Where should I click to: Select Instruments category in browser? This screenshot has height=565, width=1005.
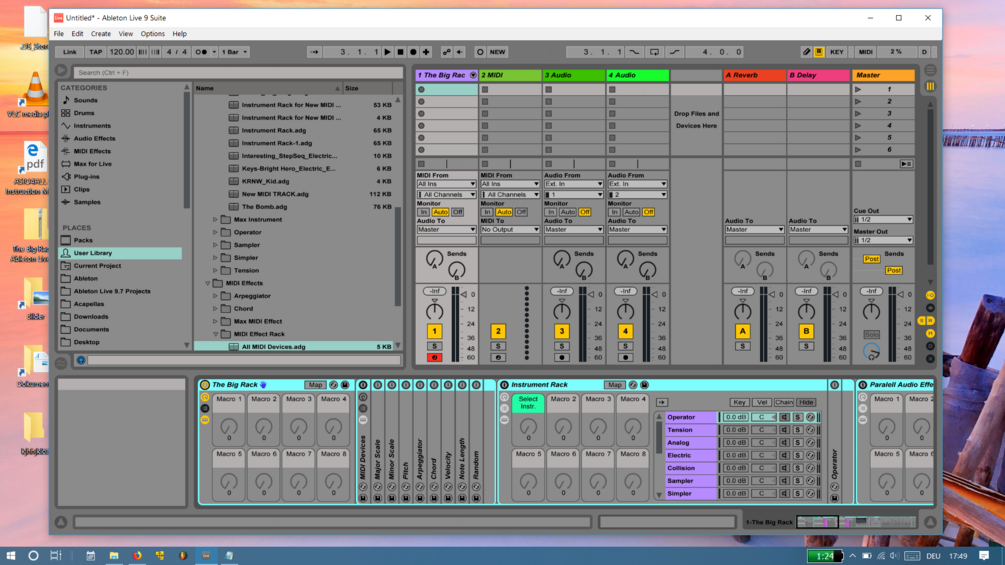[x=92, y=126]
